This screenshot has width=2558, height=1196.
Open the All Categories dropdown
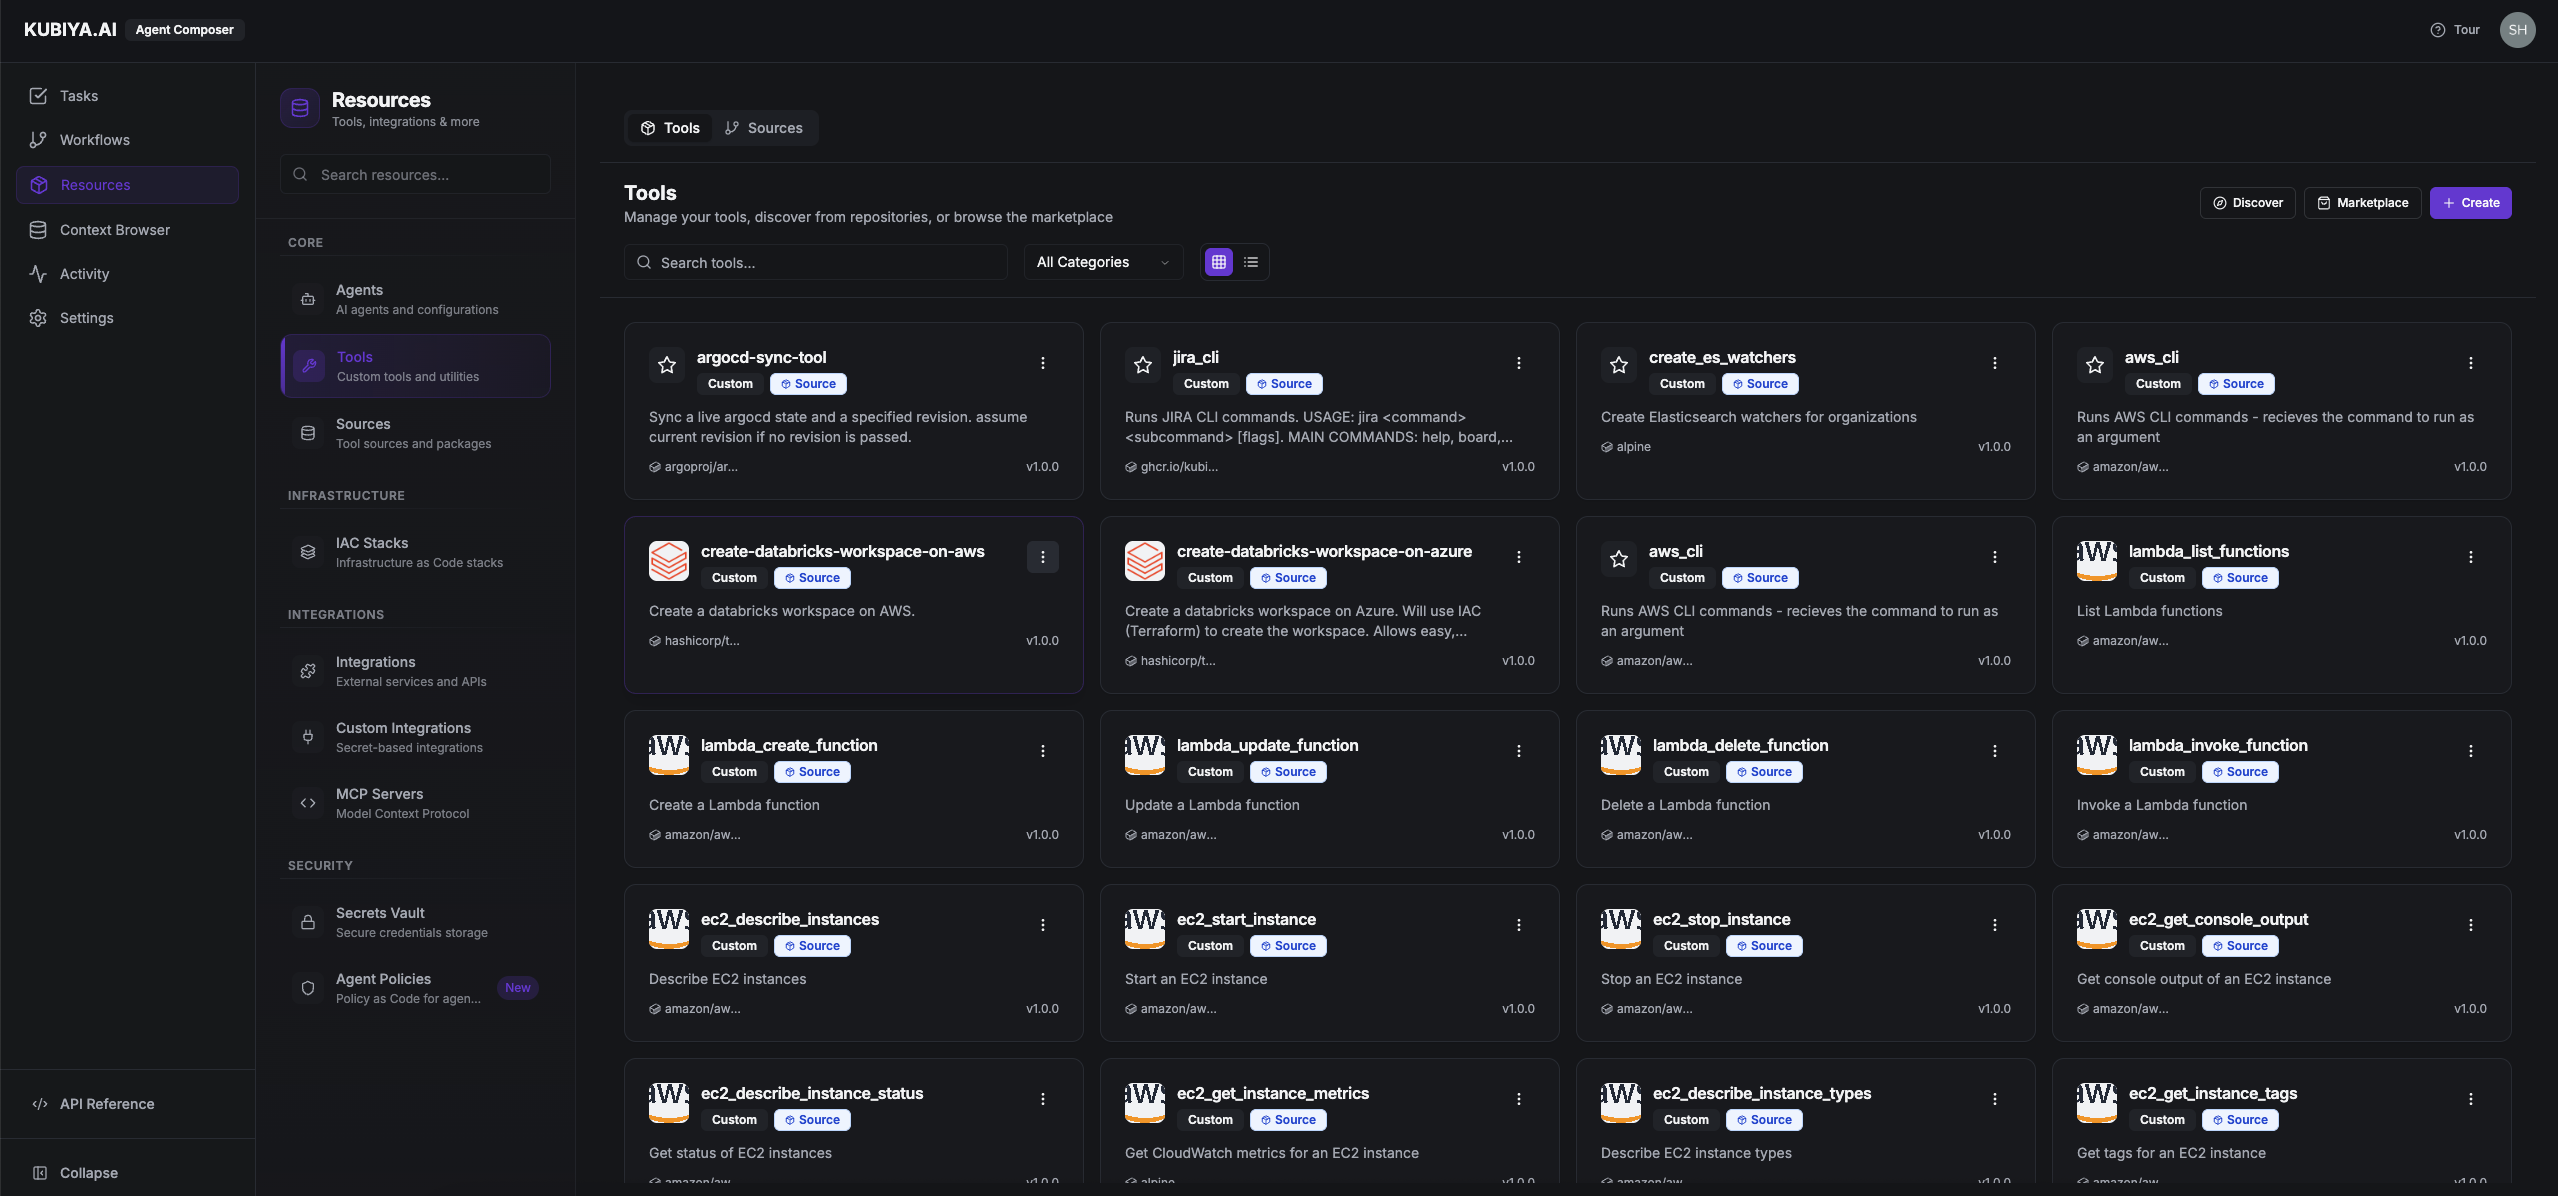tap(1103, 262)
